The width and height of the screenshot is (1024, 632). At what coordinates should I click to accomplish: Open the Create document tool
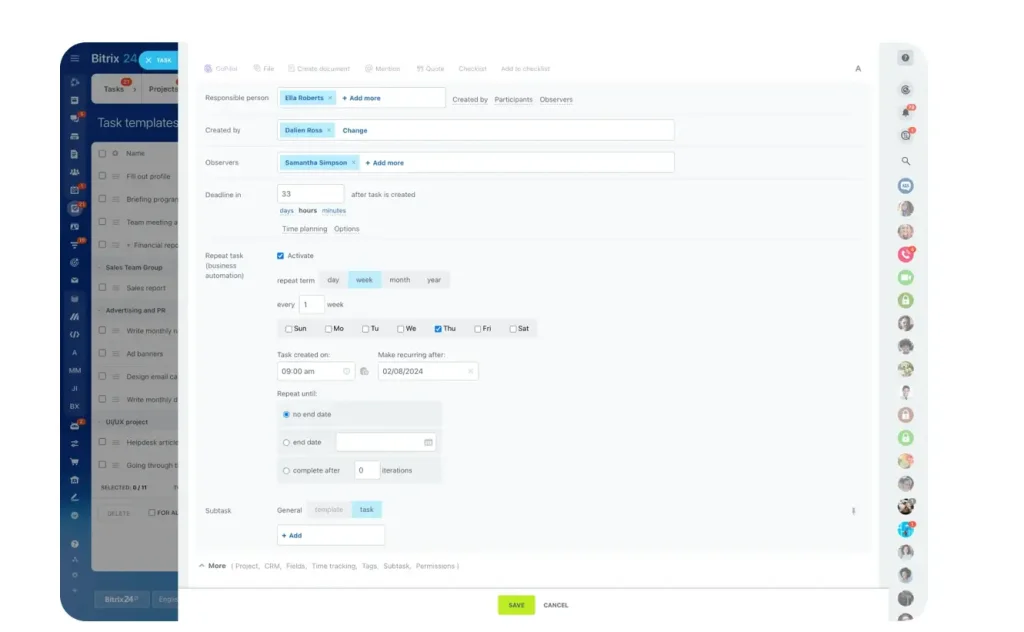pyautogui.click(x=320, y=68)
